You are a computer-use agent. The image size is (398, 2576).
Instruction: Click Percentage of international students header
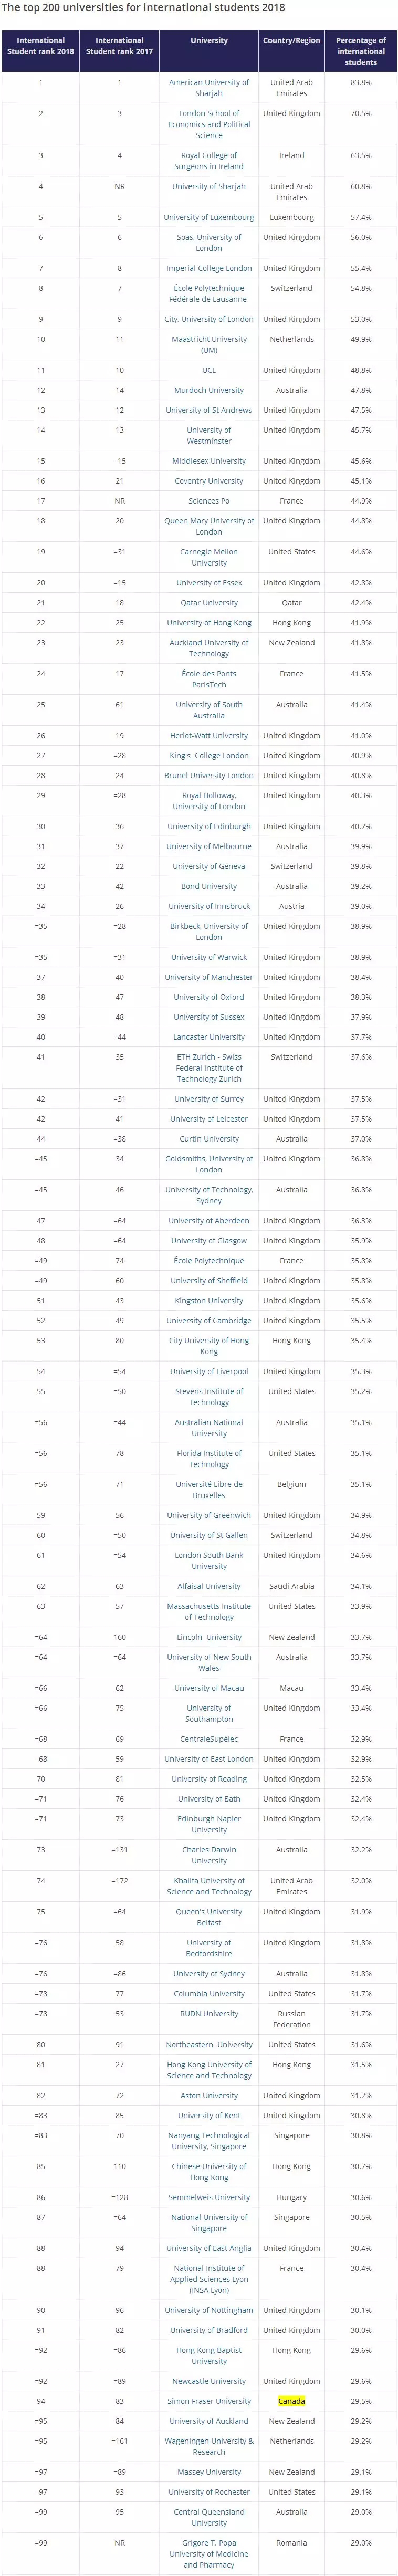[x=361, y=52]
